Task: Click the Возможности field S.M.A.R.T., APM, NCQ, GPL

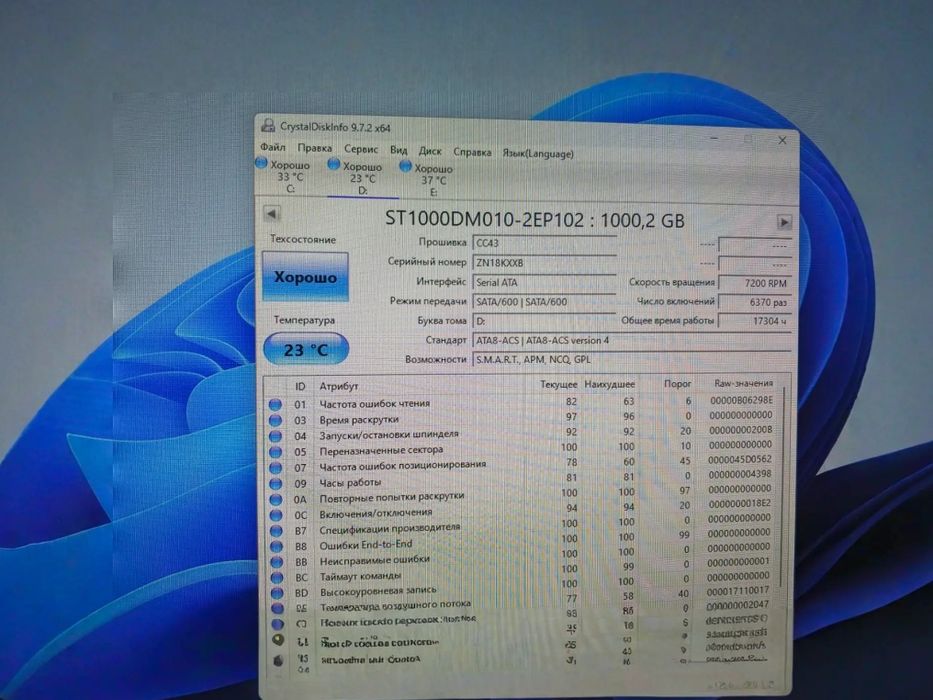Action: tap(631, 360)
